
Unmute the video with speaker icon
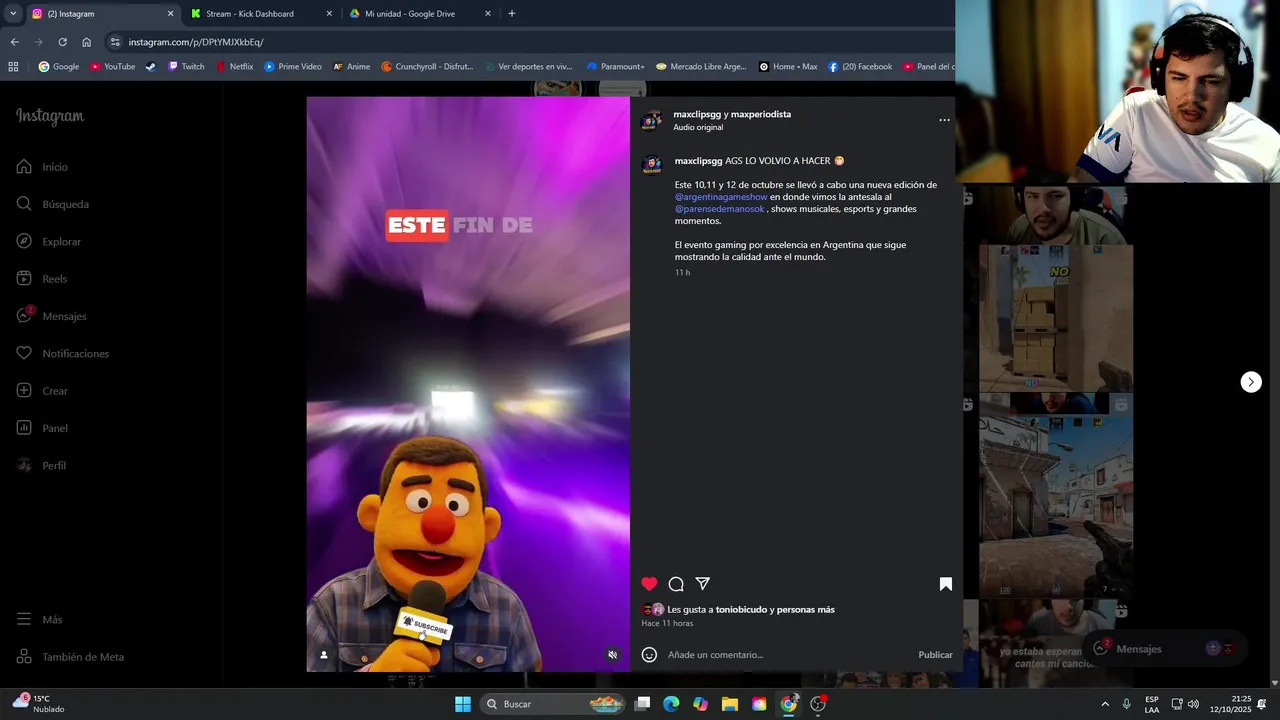click(613, 655)
